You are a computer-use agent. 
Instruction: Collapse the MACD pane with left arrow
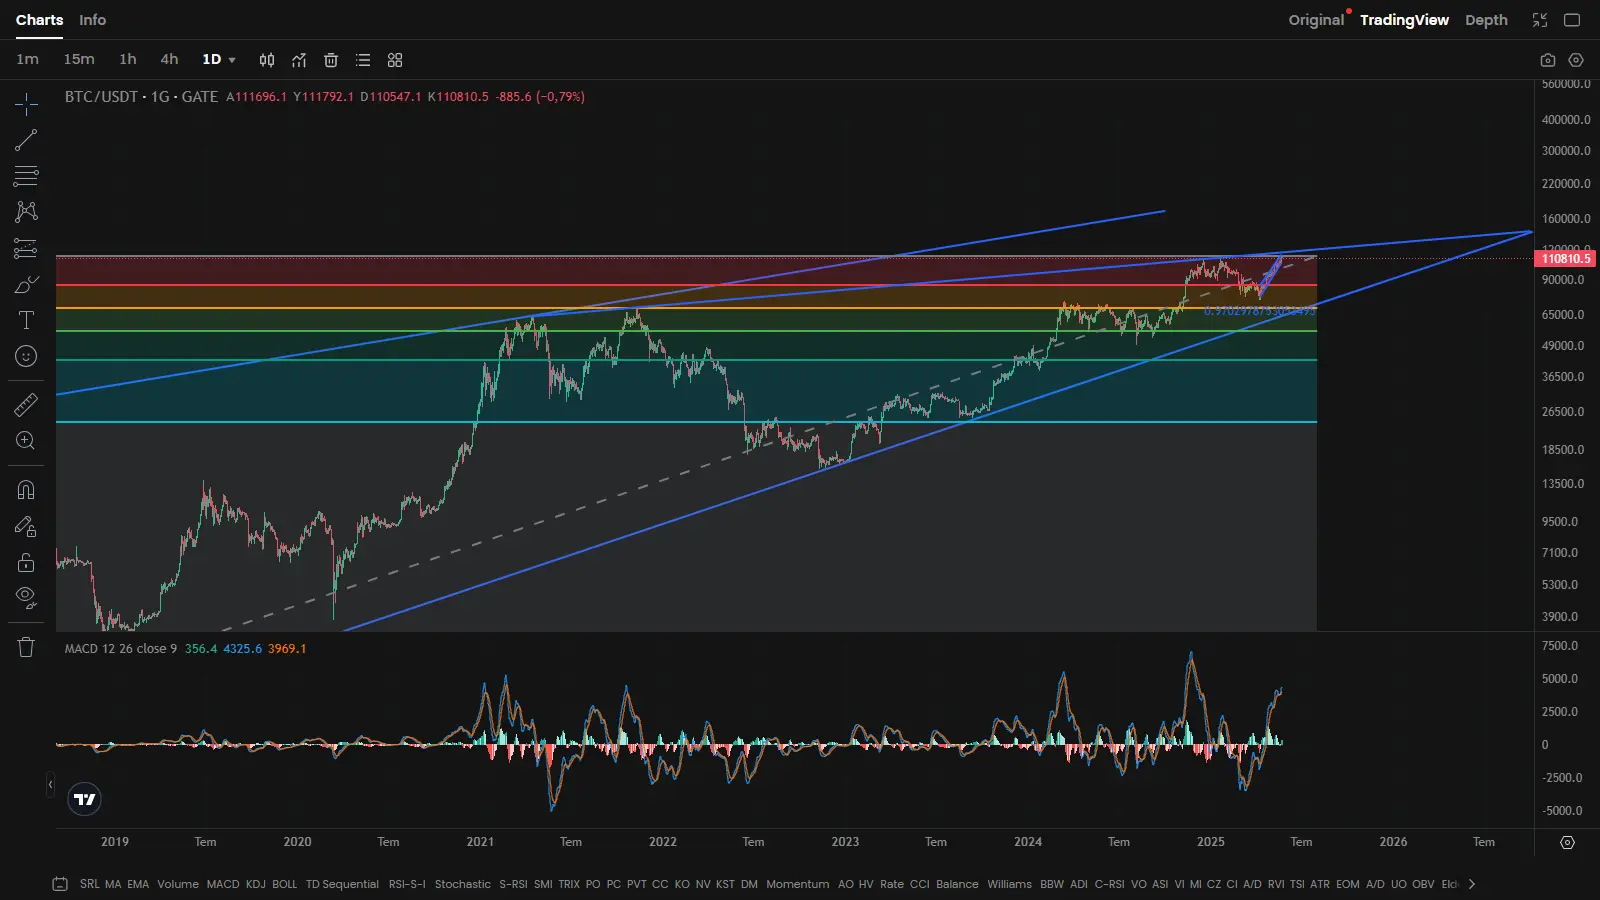tap(50, 785)
